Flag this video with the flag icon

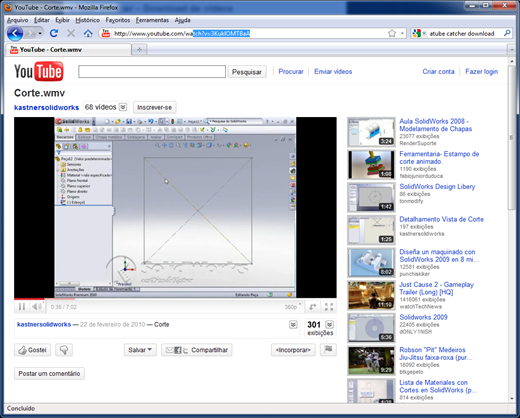[328, 349]
